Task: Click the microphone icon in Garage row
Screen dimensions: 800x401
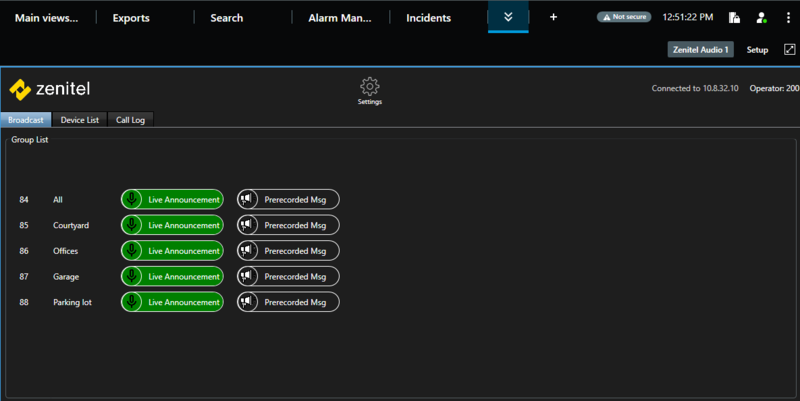Action: 133,276
